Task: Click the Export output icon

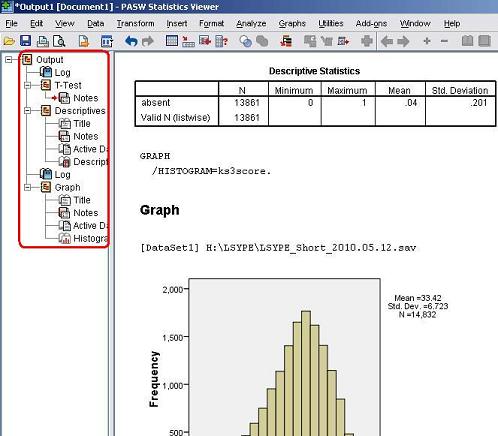Action: (84, 41)
